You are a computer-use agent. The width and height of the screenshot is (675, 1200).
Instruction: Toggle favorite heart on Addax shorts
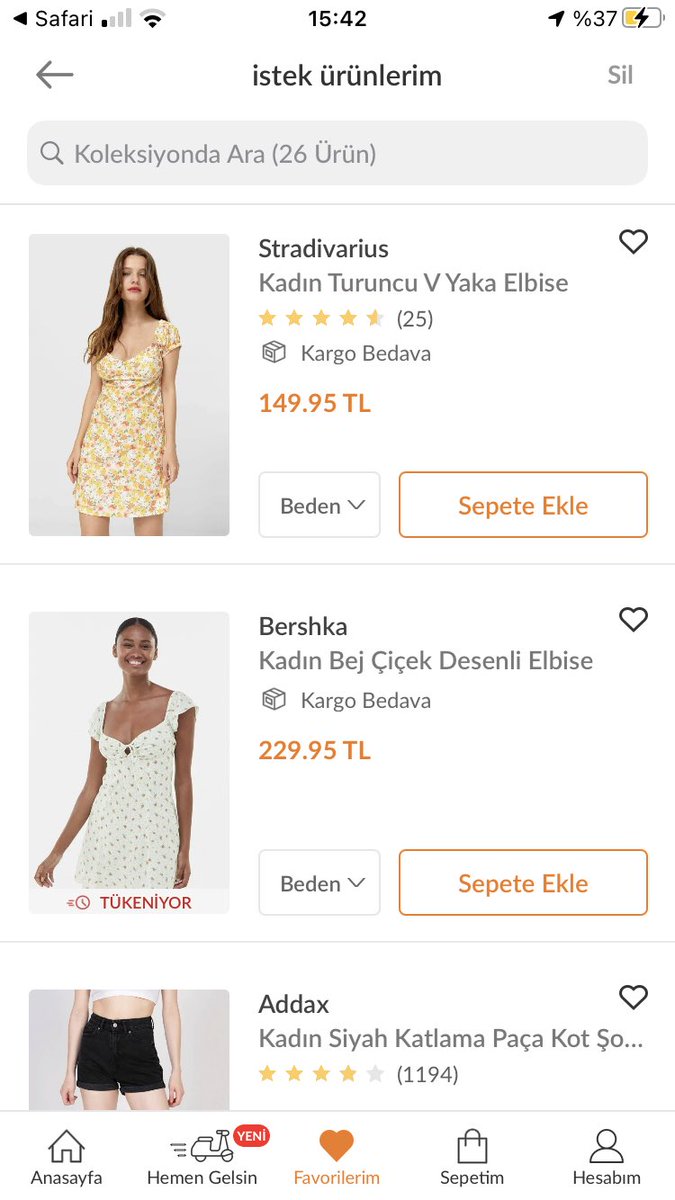pos(633,997)
